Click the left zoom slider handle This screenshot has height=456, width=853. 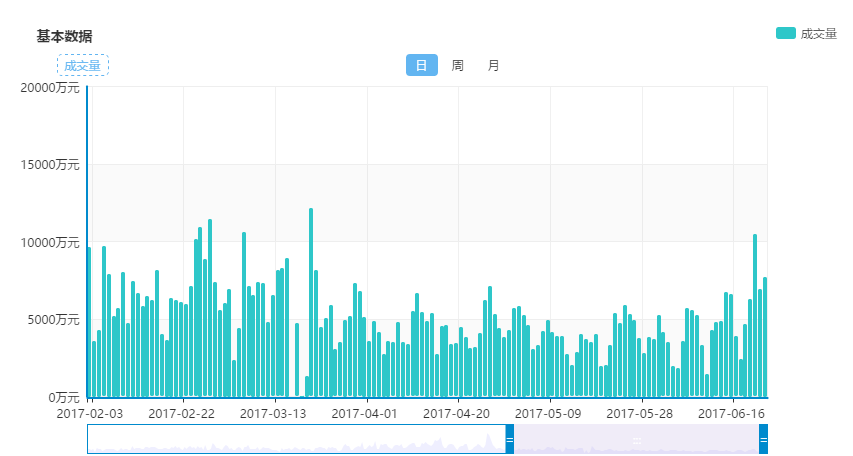click(510, 439)
